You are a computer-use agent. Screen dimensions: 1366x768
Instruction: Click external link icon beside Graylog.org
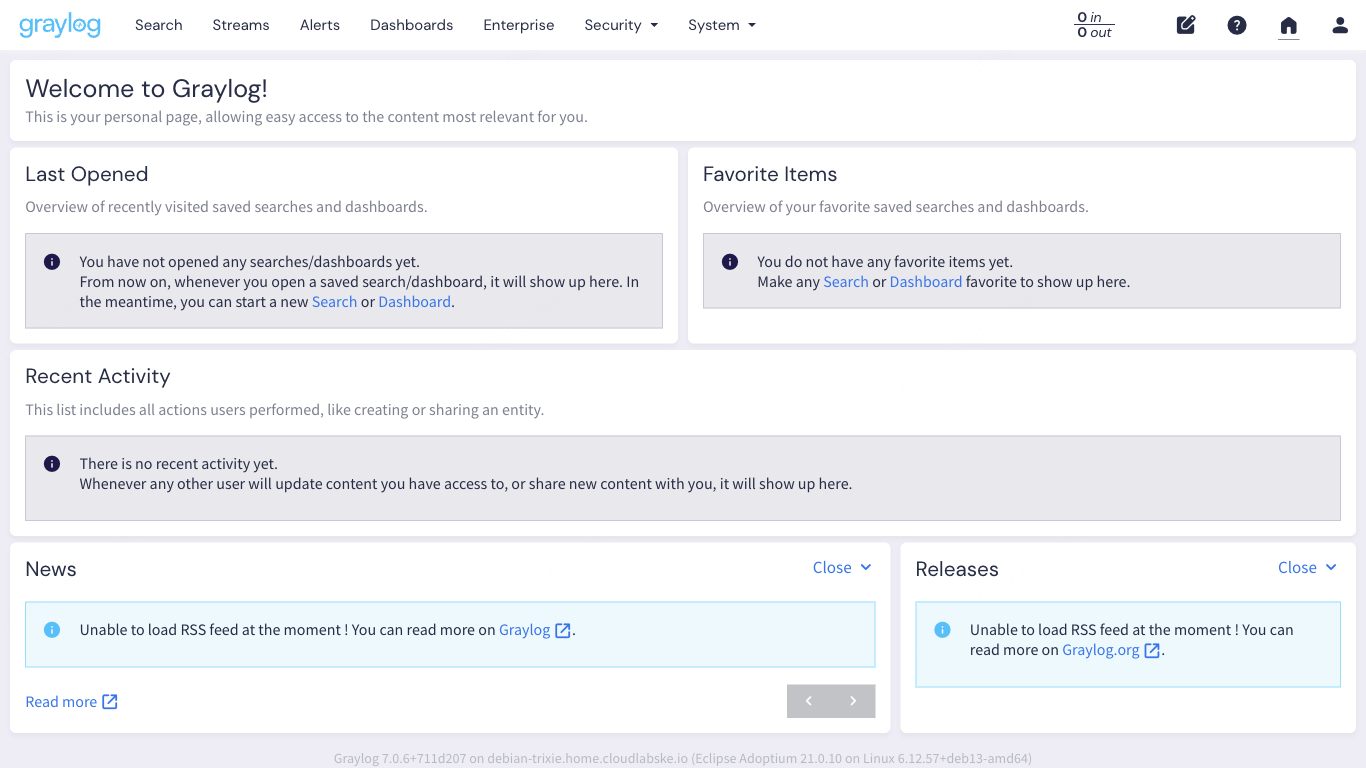[1152, 650]
